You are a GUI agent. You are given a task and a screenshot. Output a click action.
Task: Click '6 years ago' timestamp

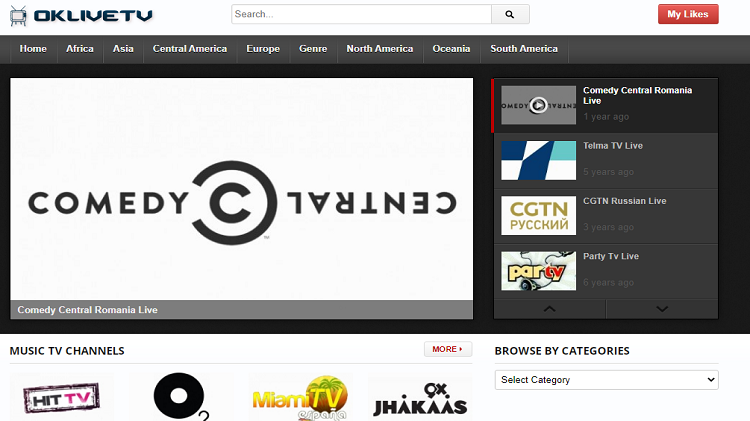coord(608,283)
